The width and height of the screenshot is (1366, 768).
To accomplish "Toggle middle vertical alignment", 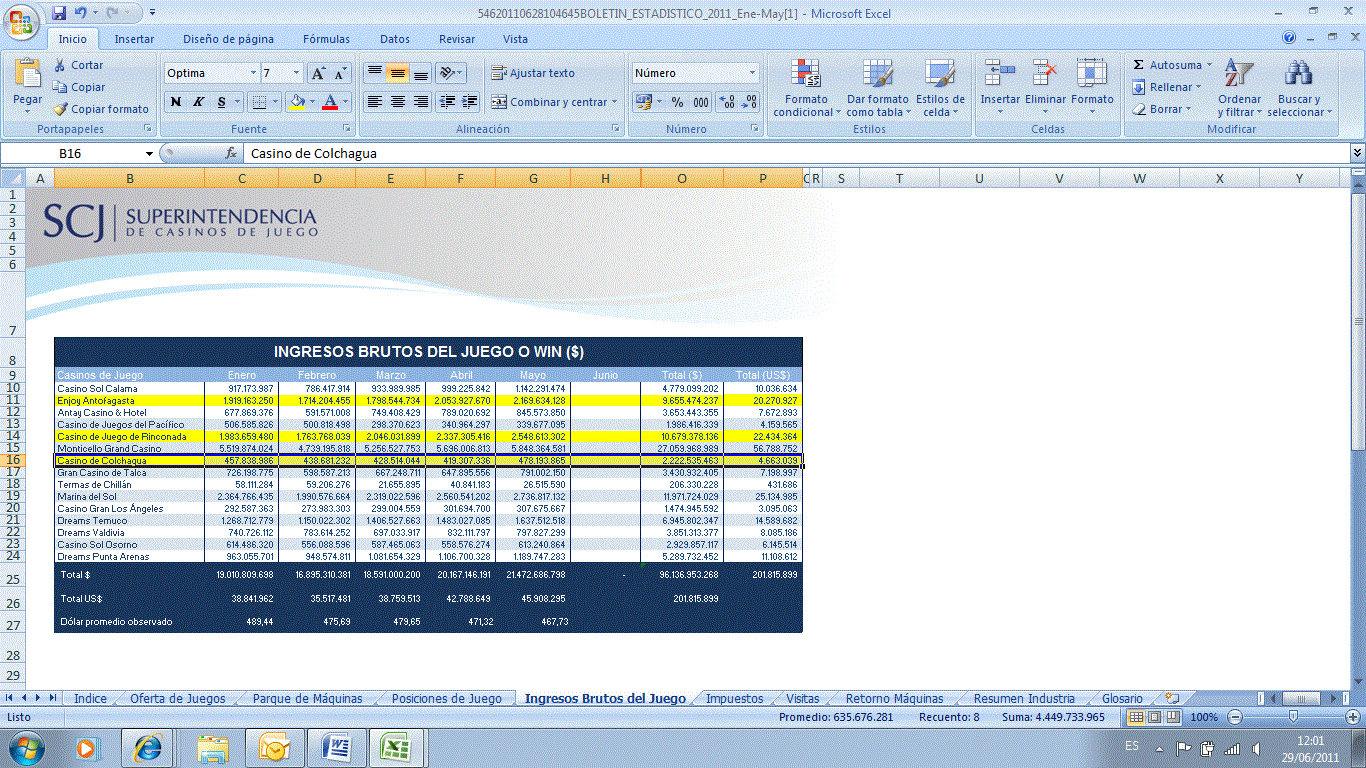I will coord(397,73).
